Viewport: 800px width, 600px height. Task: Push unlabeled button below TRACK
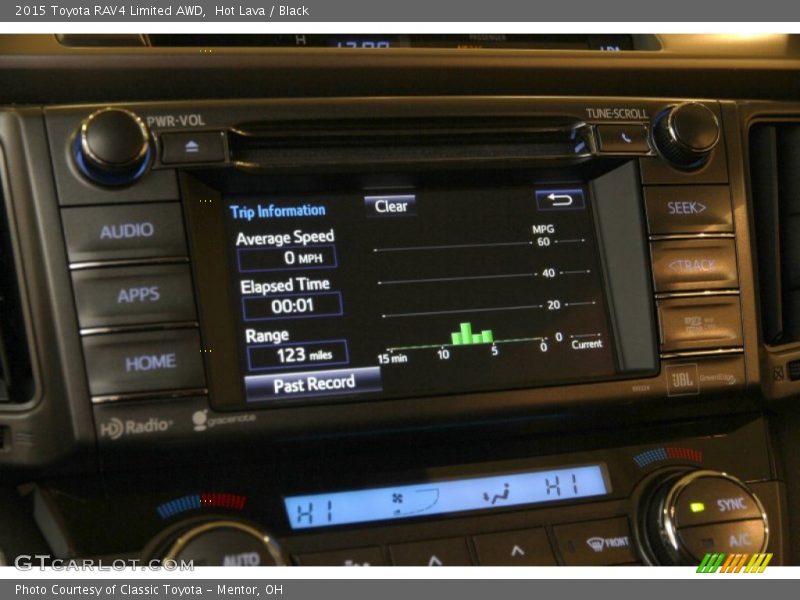[699, 324]
